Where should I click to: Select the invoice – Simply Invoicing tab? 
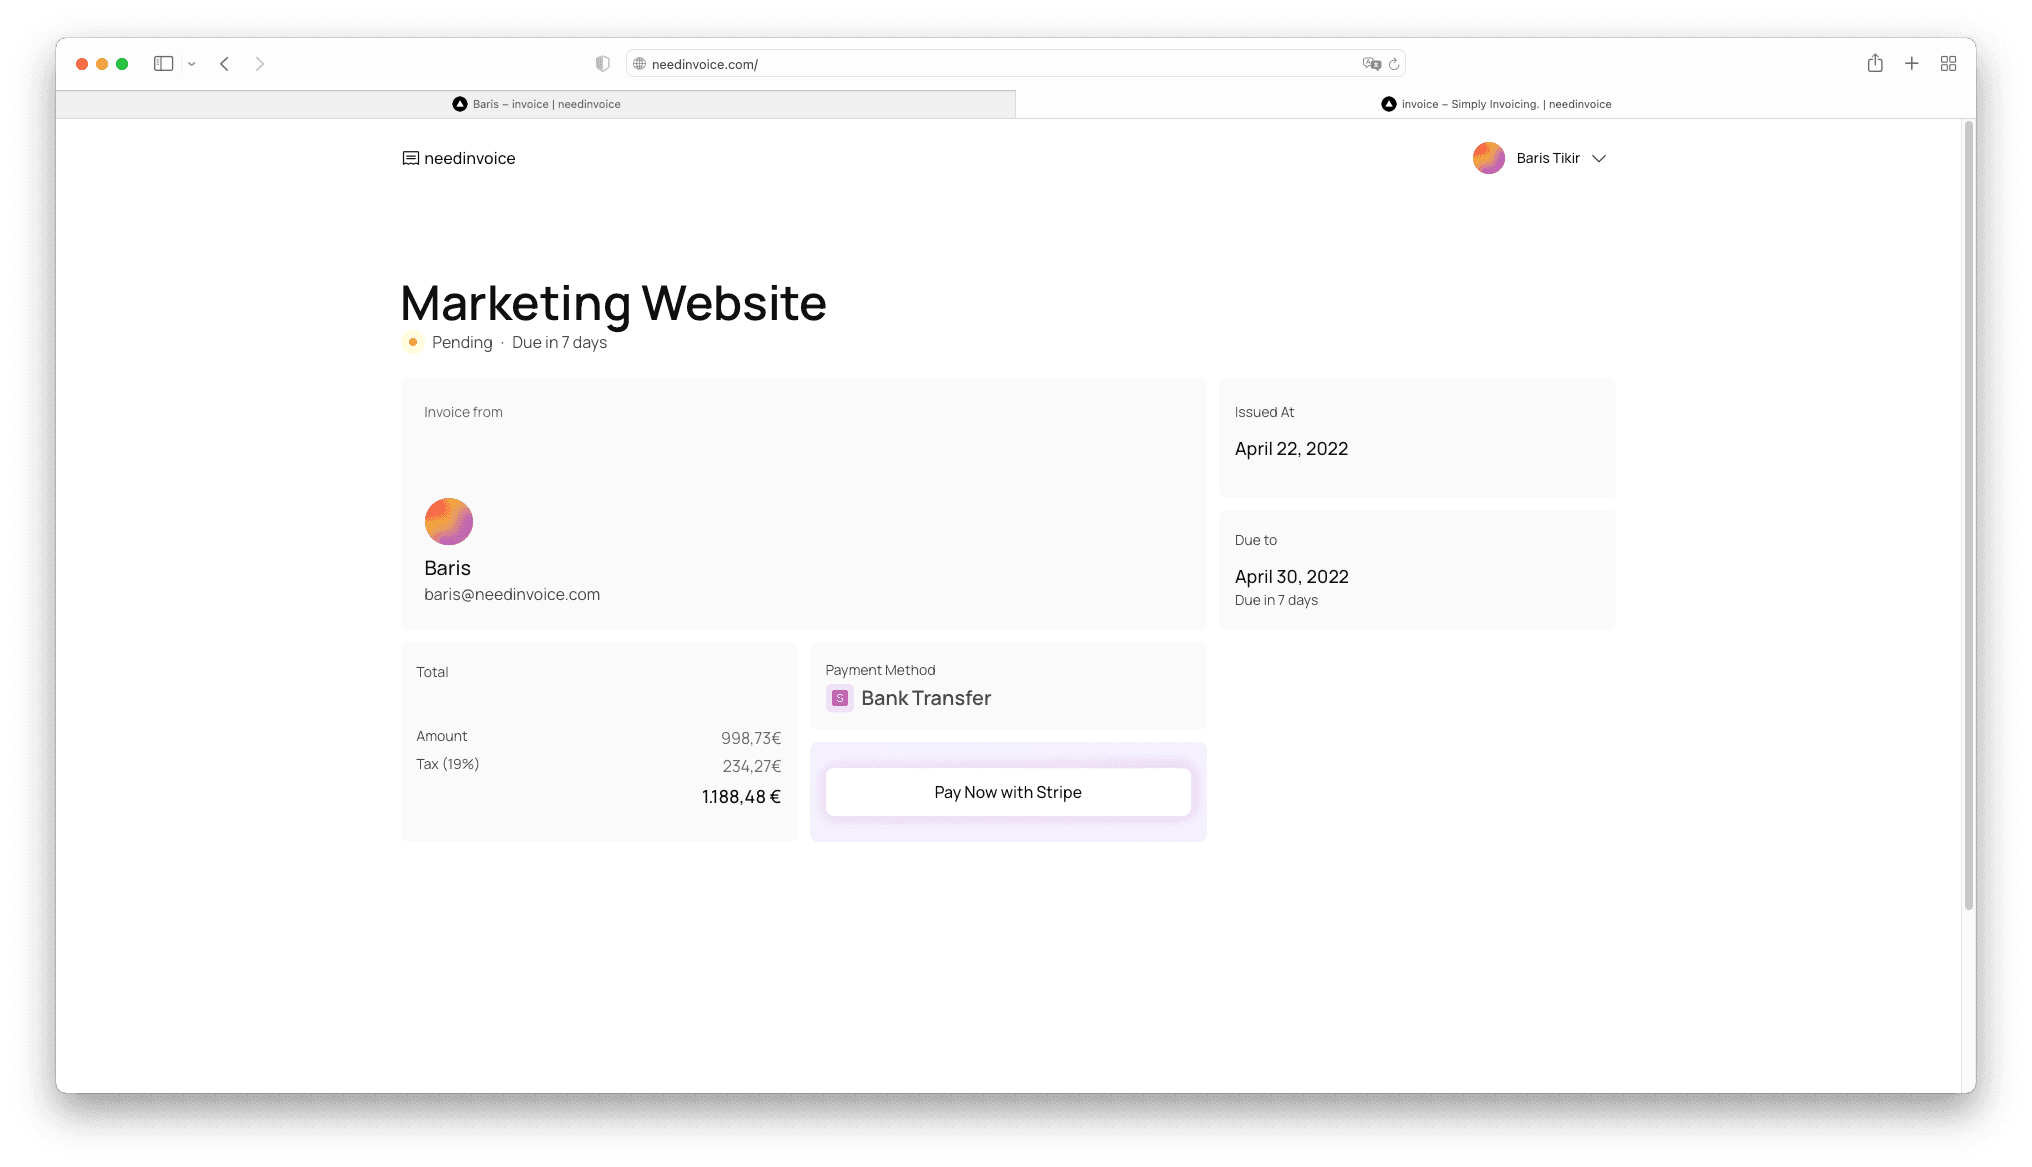[1495, 104]
